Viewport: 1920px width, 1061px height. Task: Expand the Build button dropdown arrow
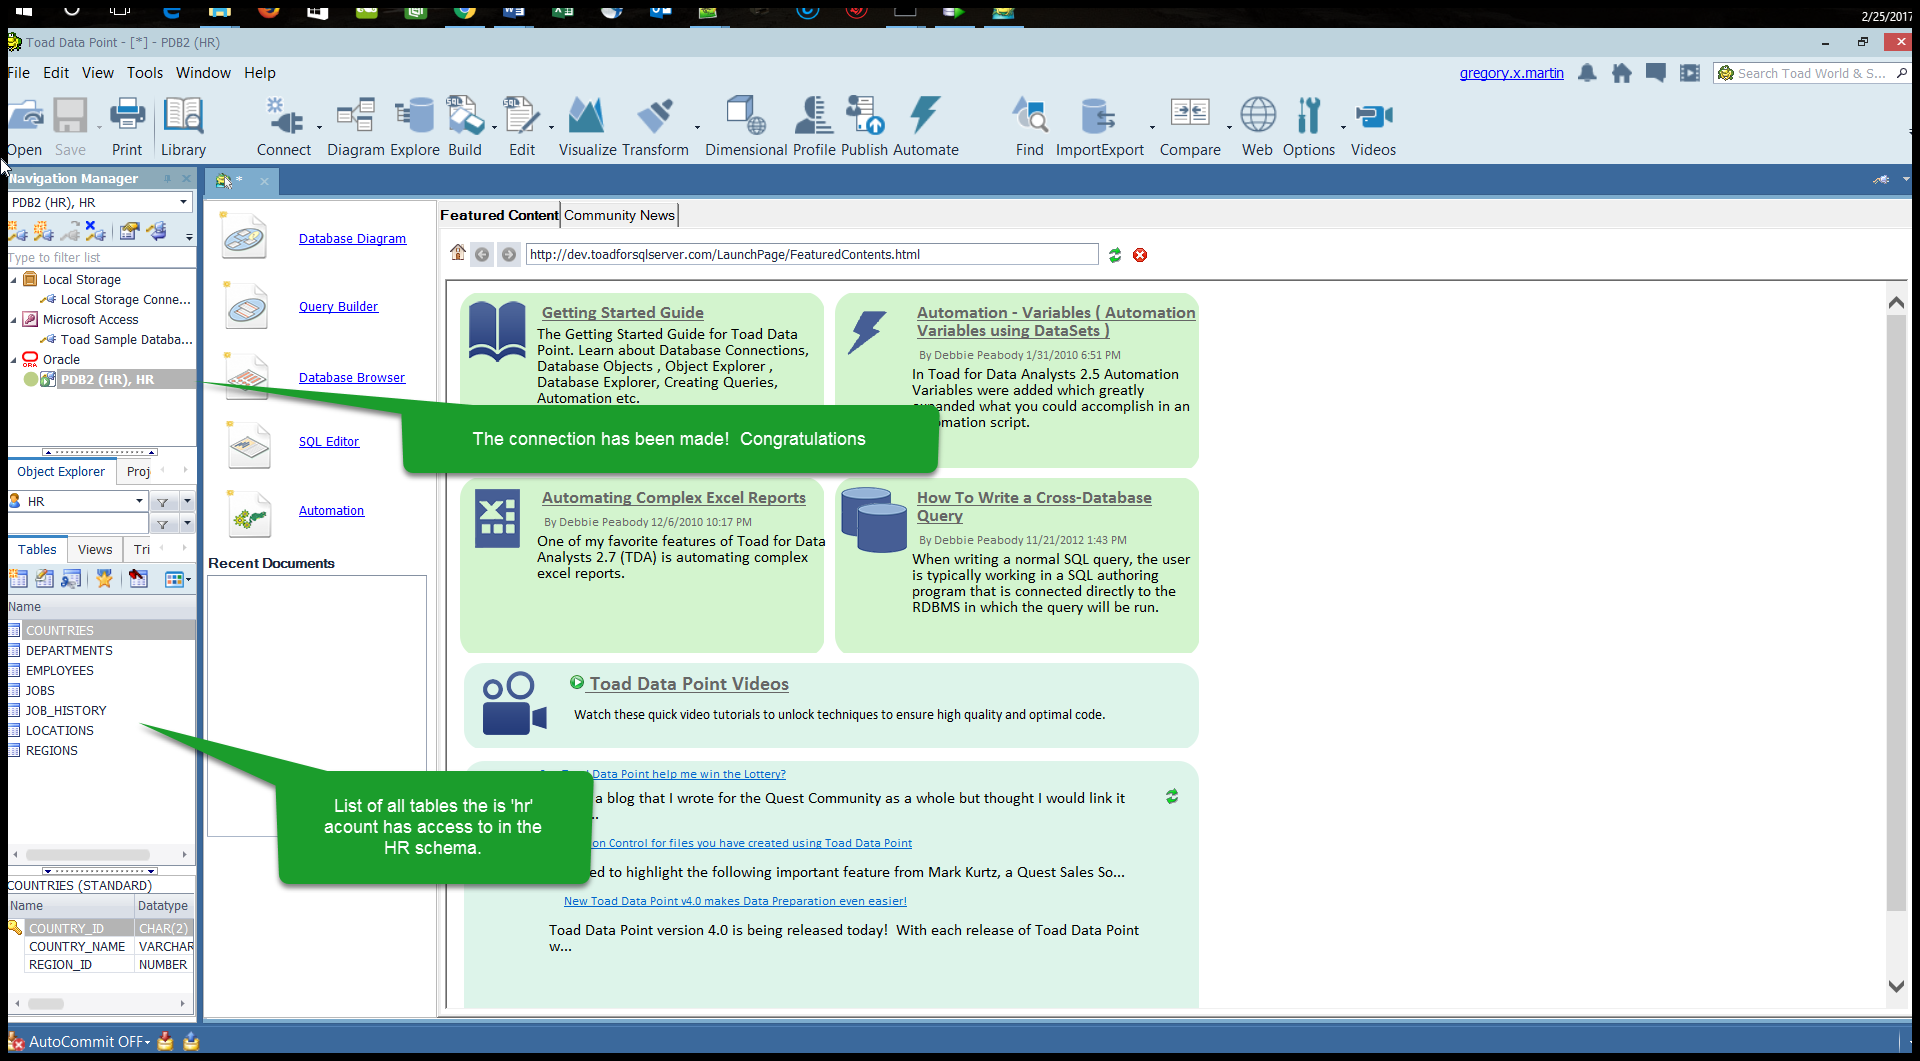(494, 128)
